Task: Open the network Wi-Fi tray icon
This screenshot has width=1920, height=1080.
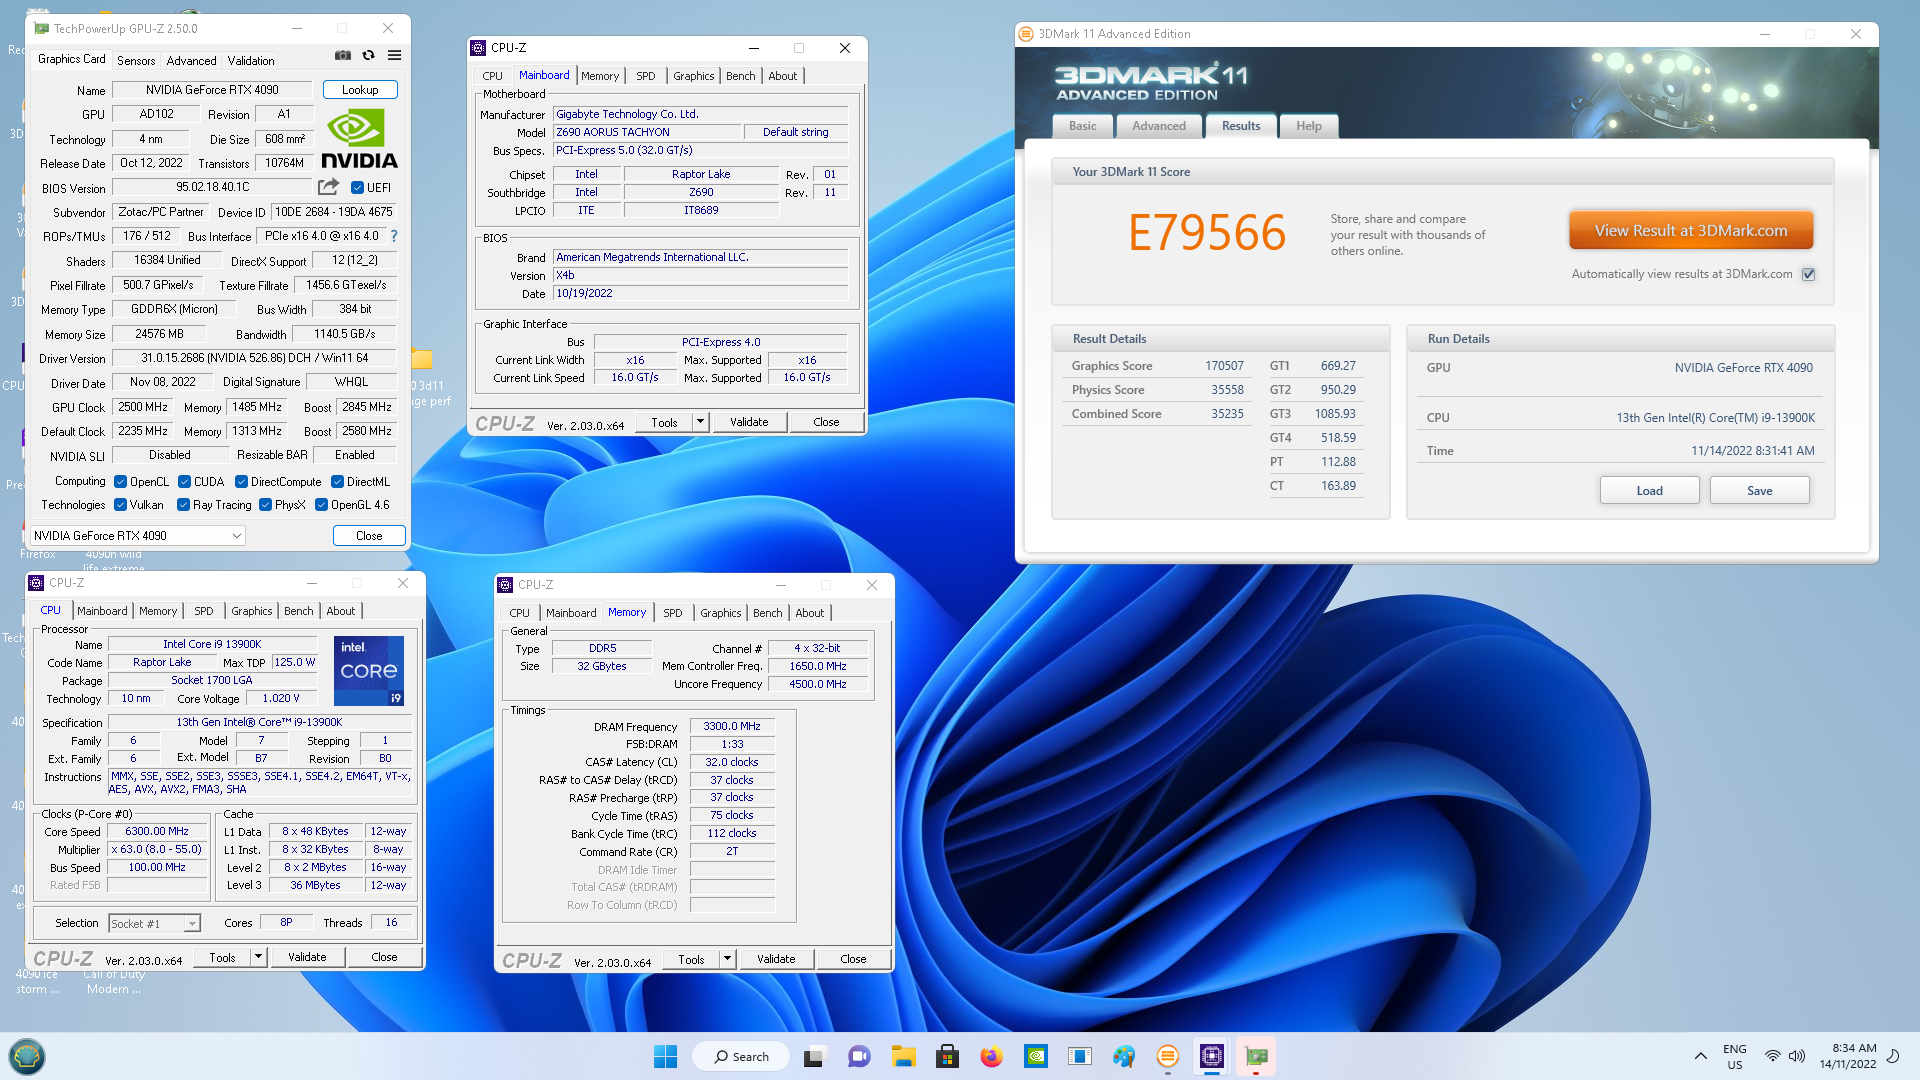Action: tap(1772, 1056)
